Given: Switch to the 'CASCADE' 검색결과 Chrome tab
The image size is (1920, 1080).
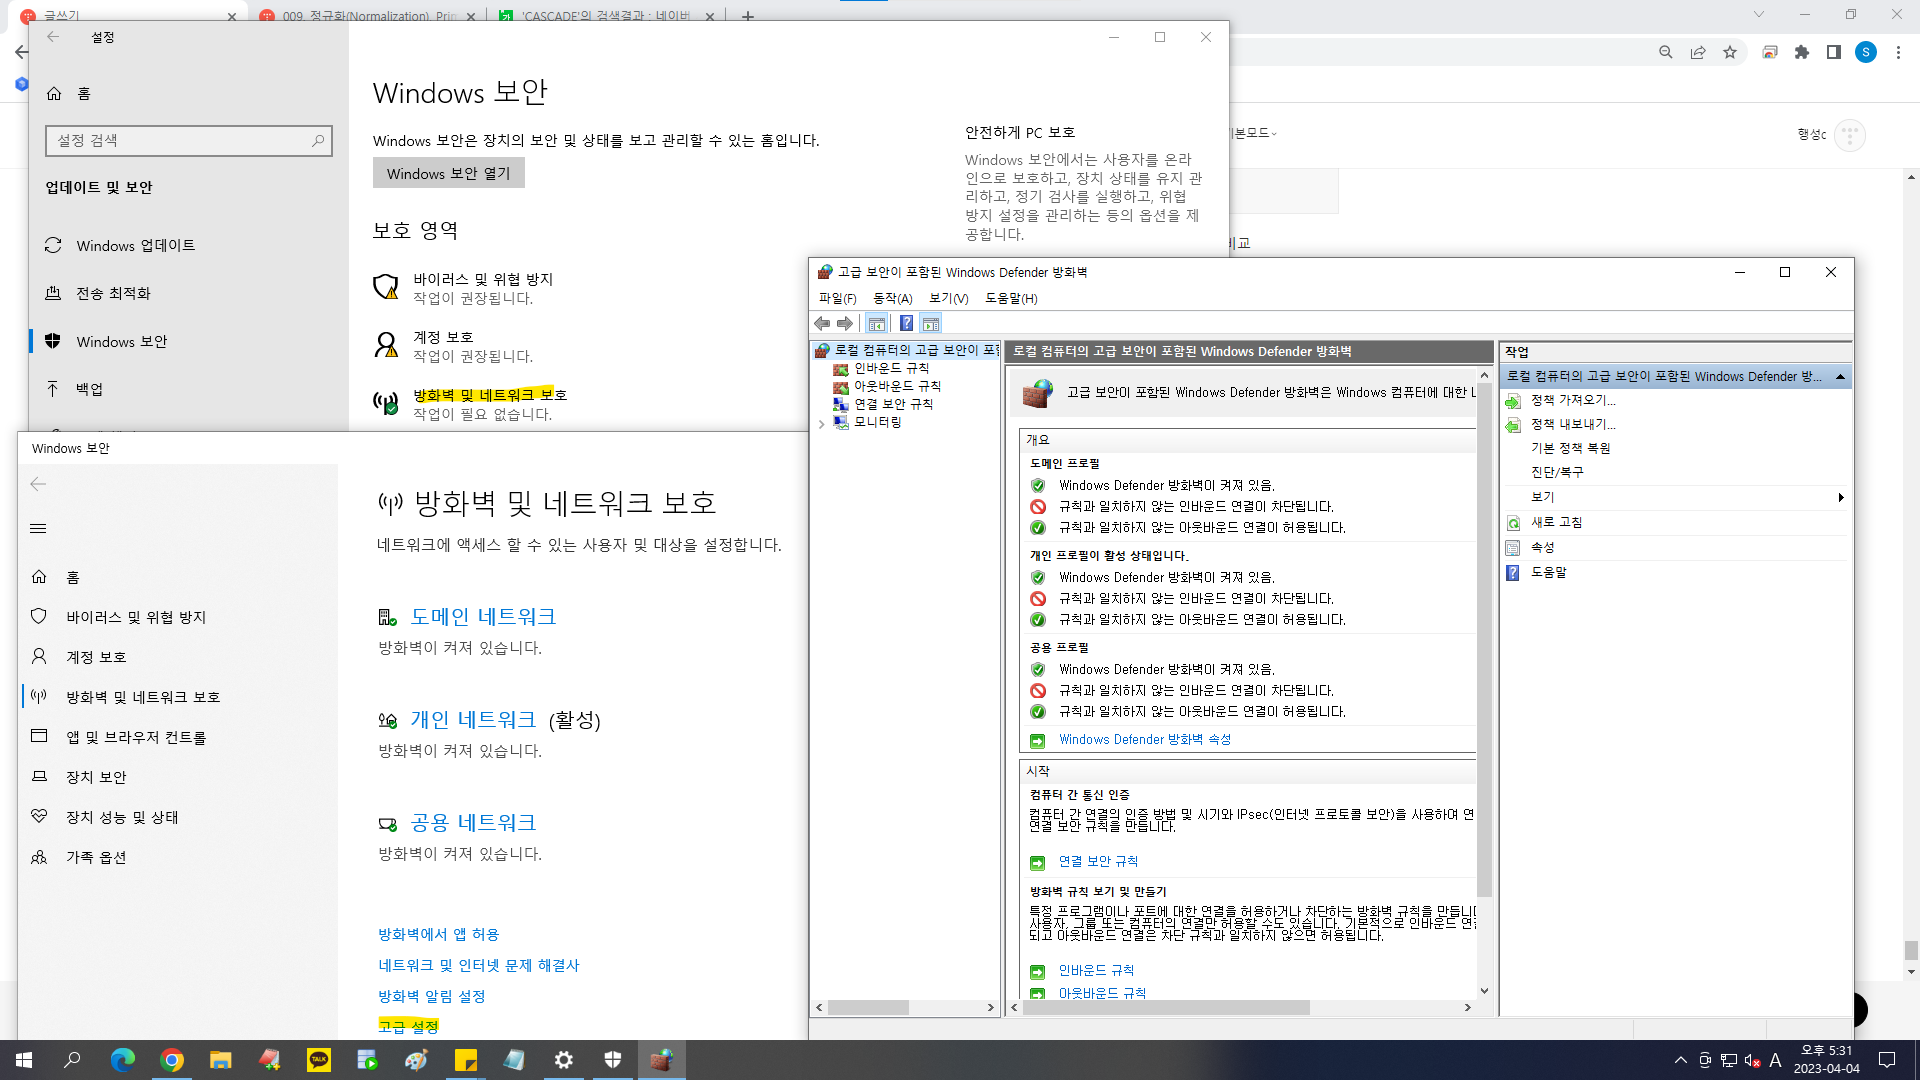Looking at the screenshot, I should 606,15.
